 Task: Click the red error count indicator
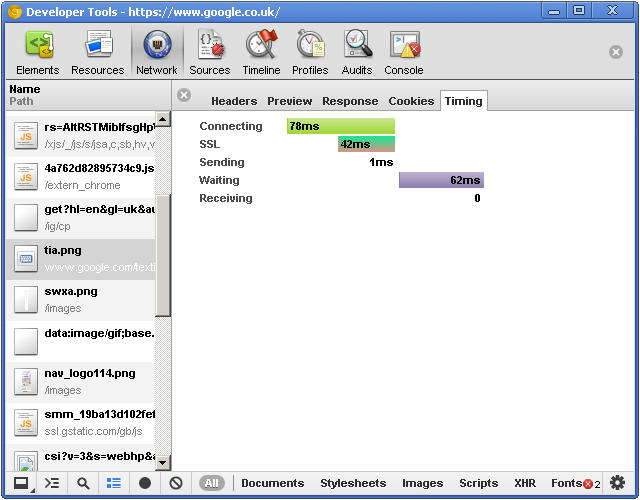coord(592,484)
